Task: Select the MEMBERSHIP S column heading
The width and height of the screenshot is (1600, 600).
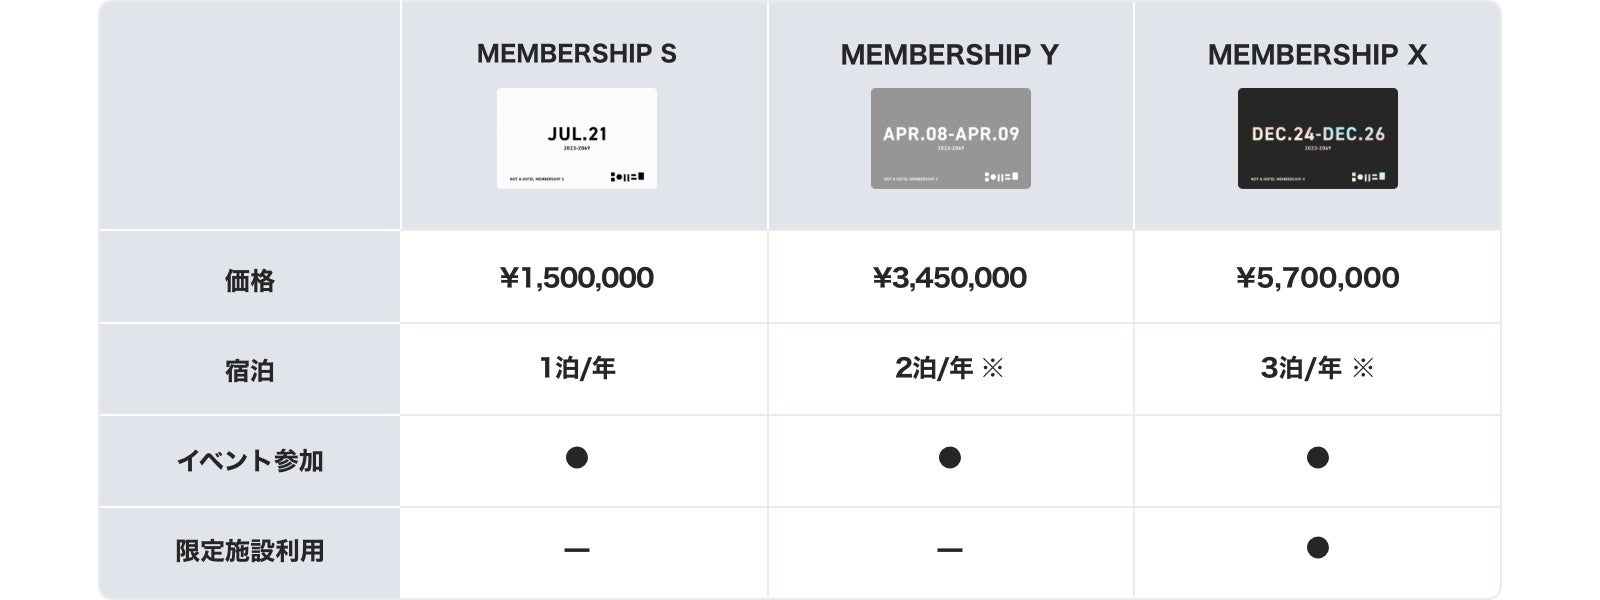Action: (x=577, y=54)
